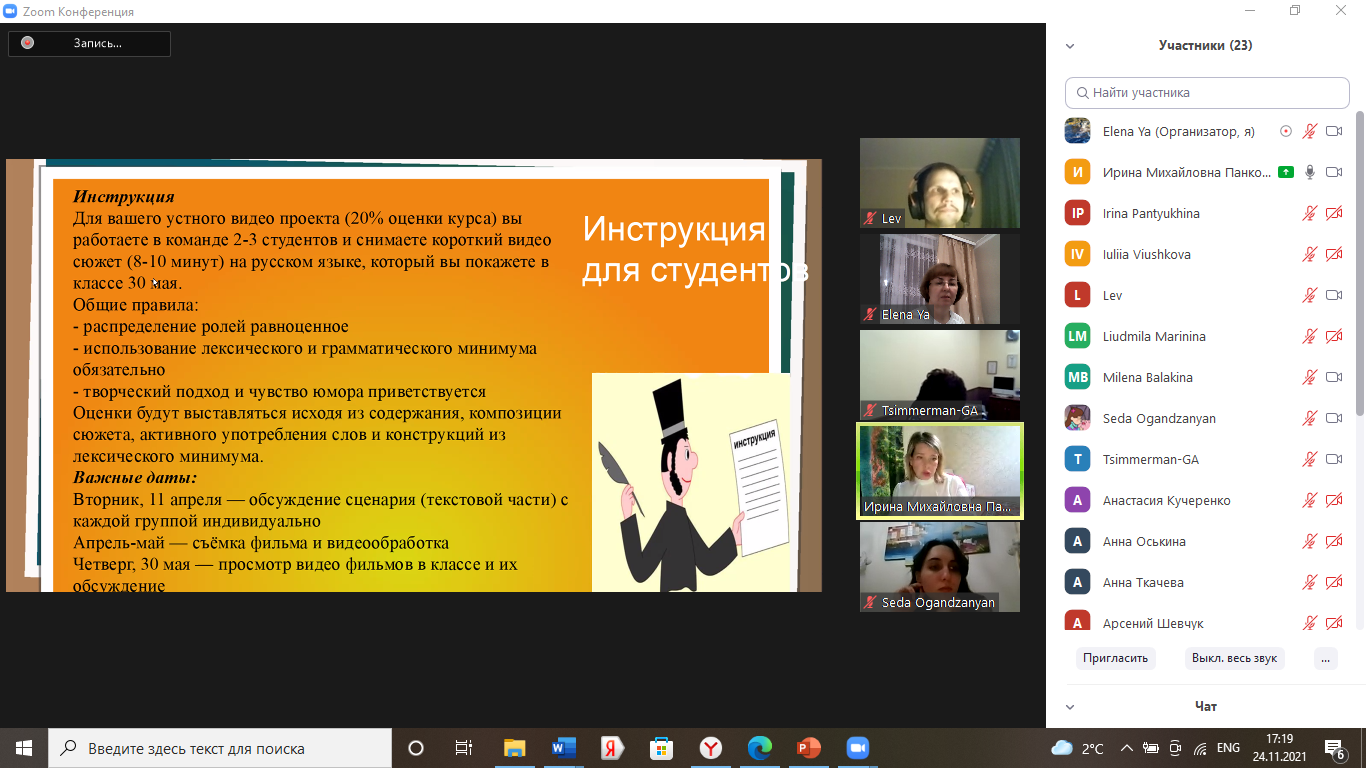Select Tsimmerman-GA's video thumbnail
The width and height of the screenshot is (1366, 768).
[940, 375]
